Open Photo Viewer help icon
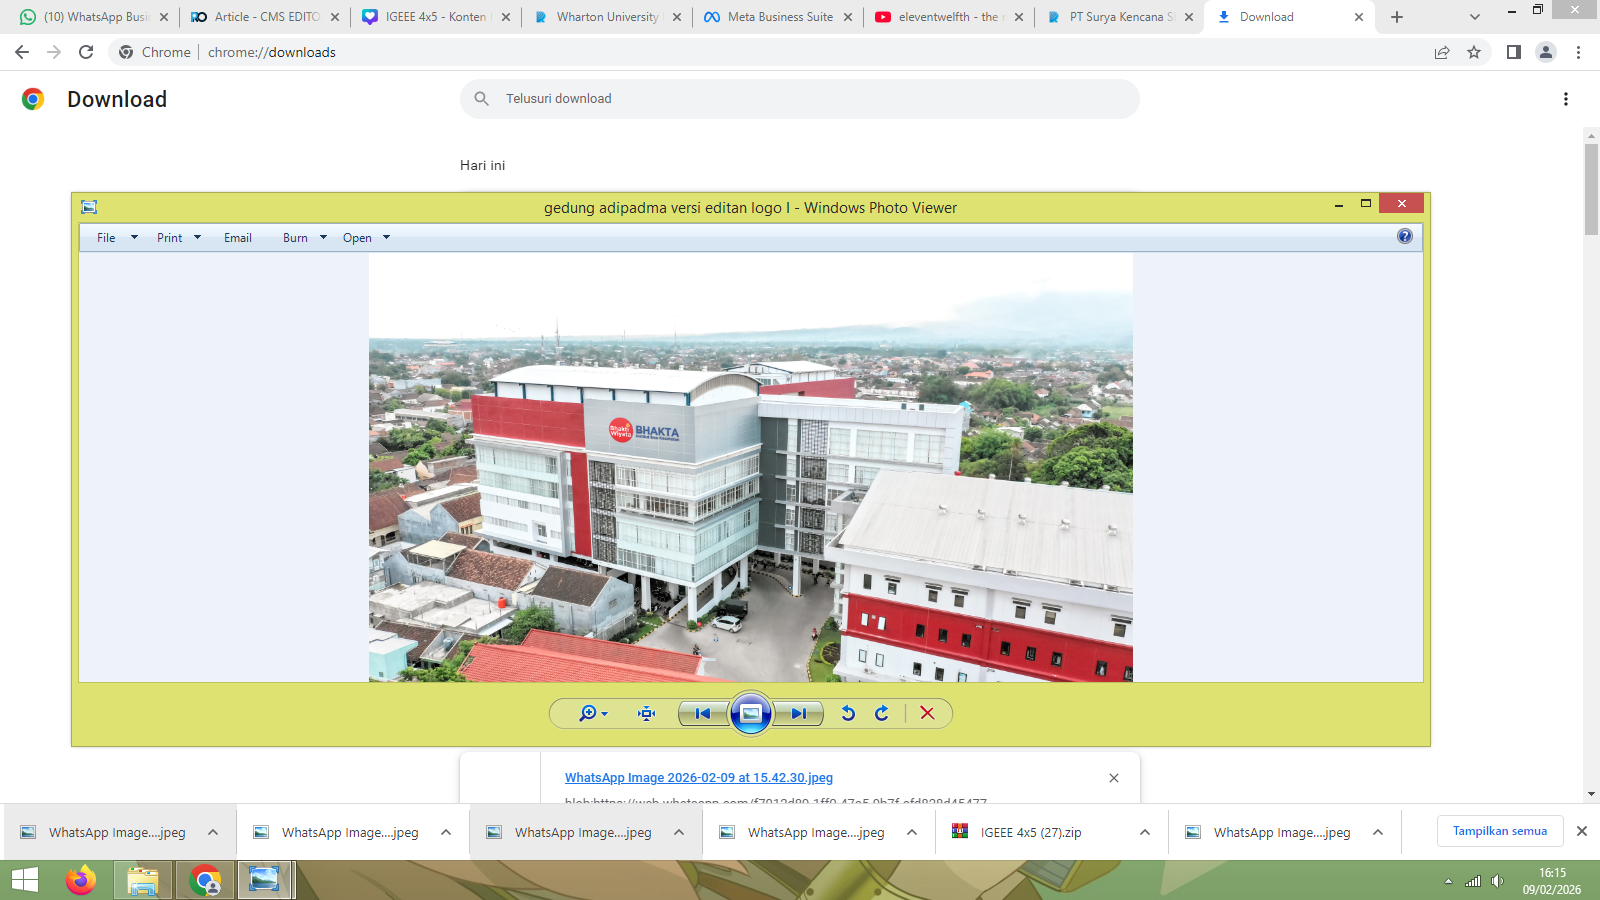The image size is (1600, 900). (x=1405, y=236)
